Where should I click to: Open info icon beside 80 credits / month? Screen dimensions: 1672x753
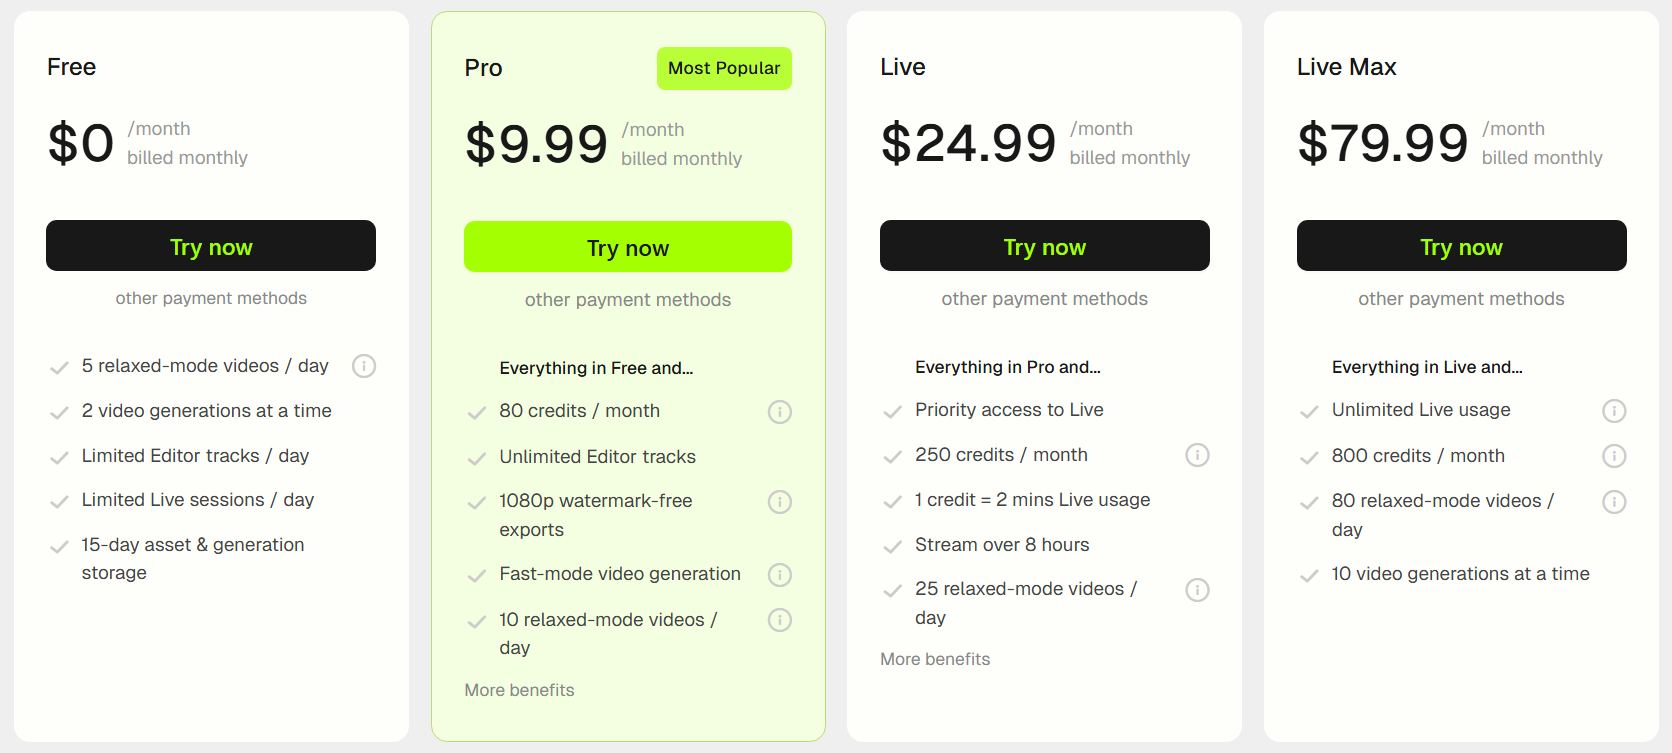780,412
